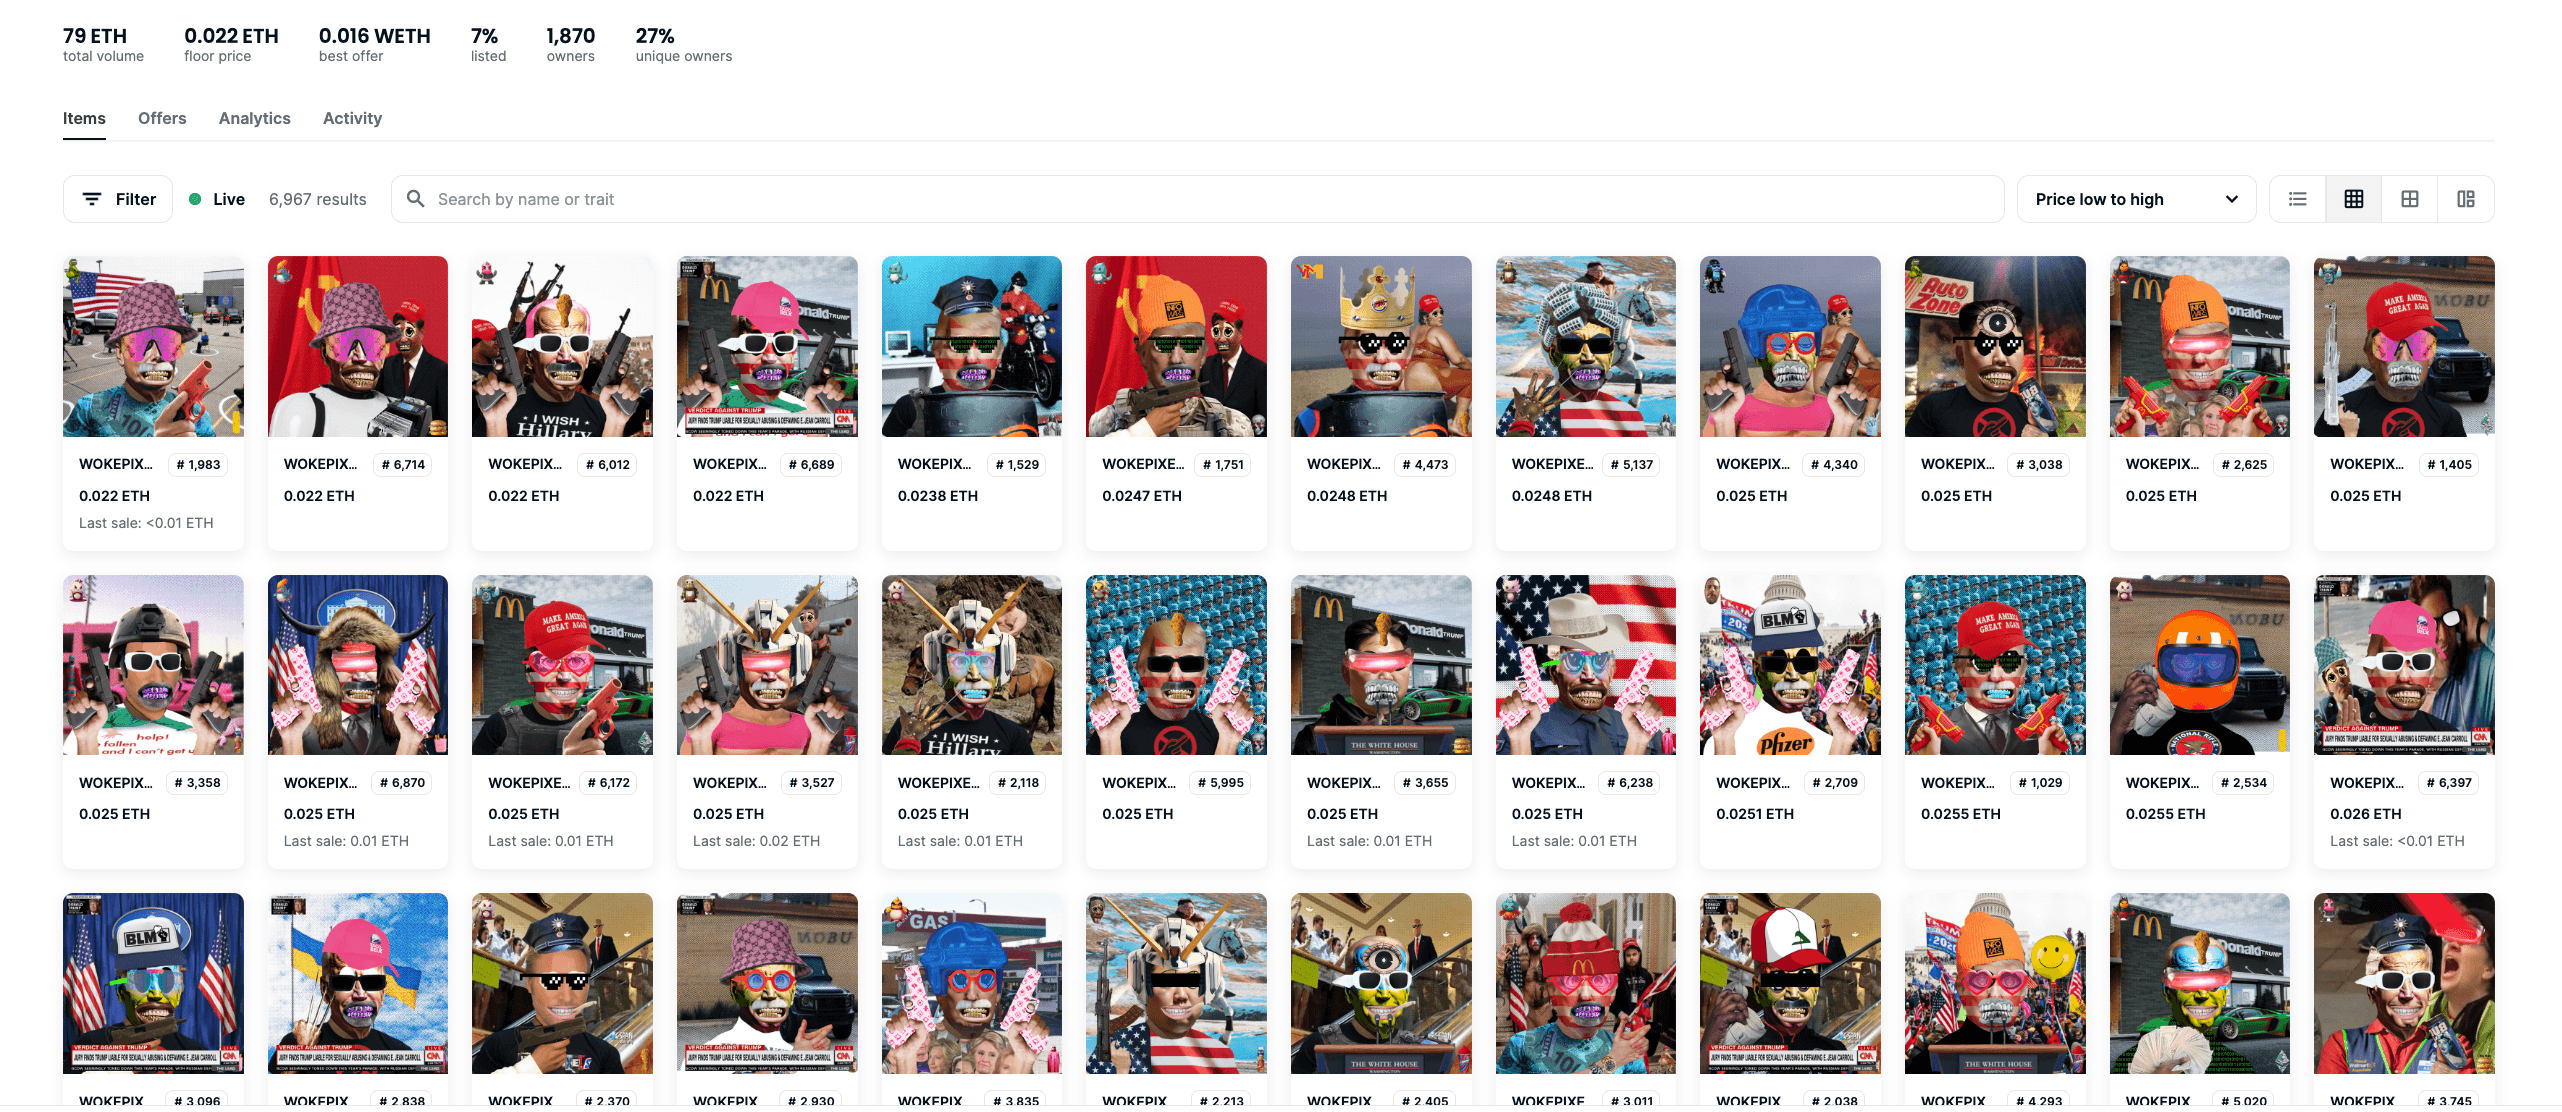View the Pfizer shirt NFT #2,709

[x=1790, y=665]
